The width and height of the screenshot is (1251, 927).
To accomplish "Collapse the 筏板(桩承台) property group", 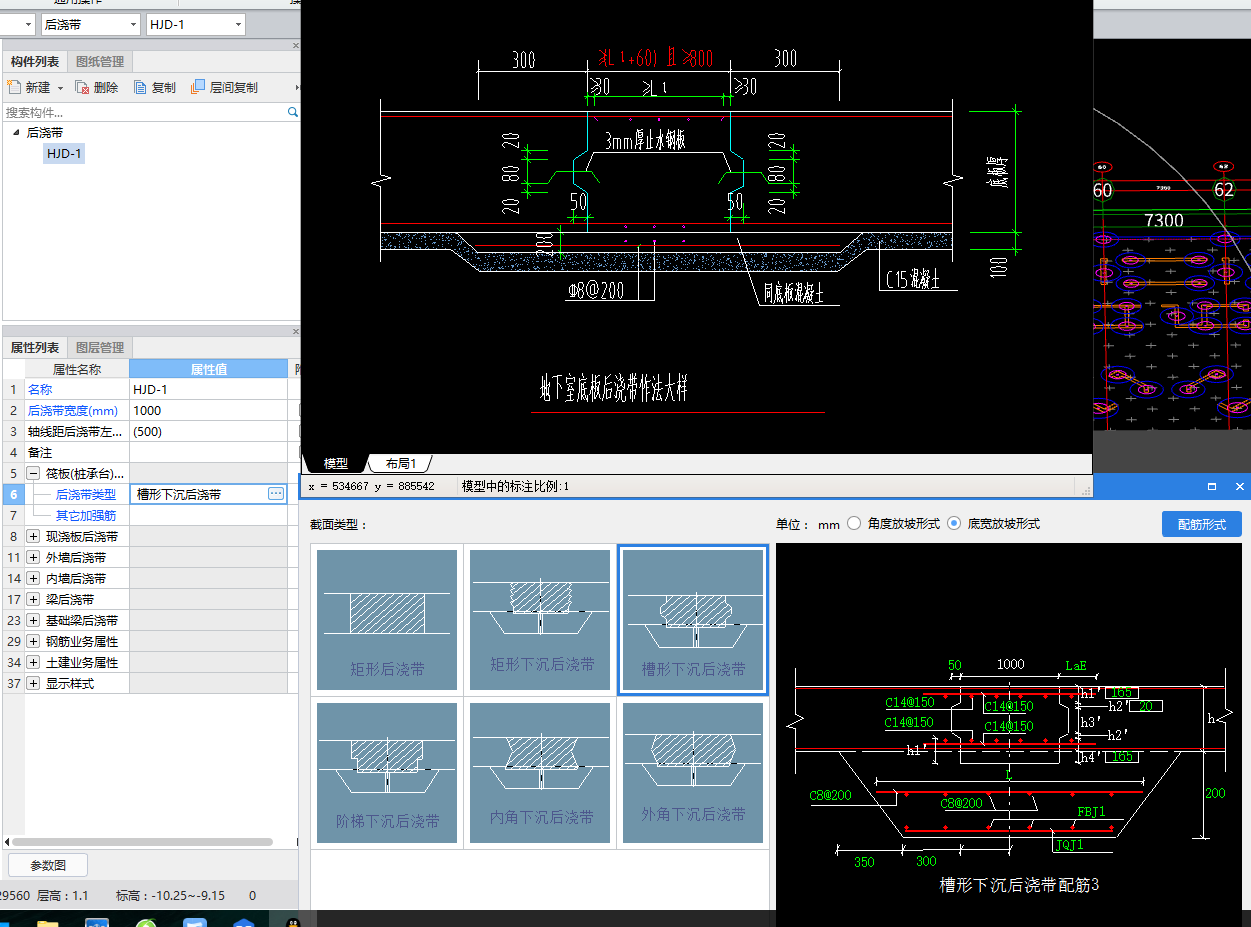I will click(33, 473).
